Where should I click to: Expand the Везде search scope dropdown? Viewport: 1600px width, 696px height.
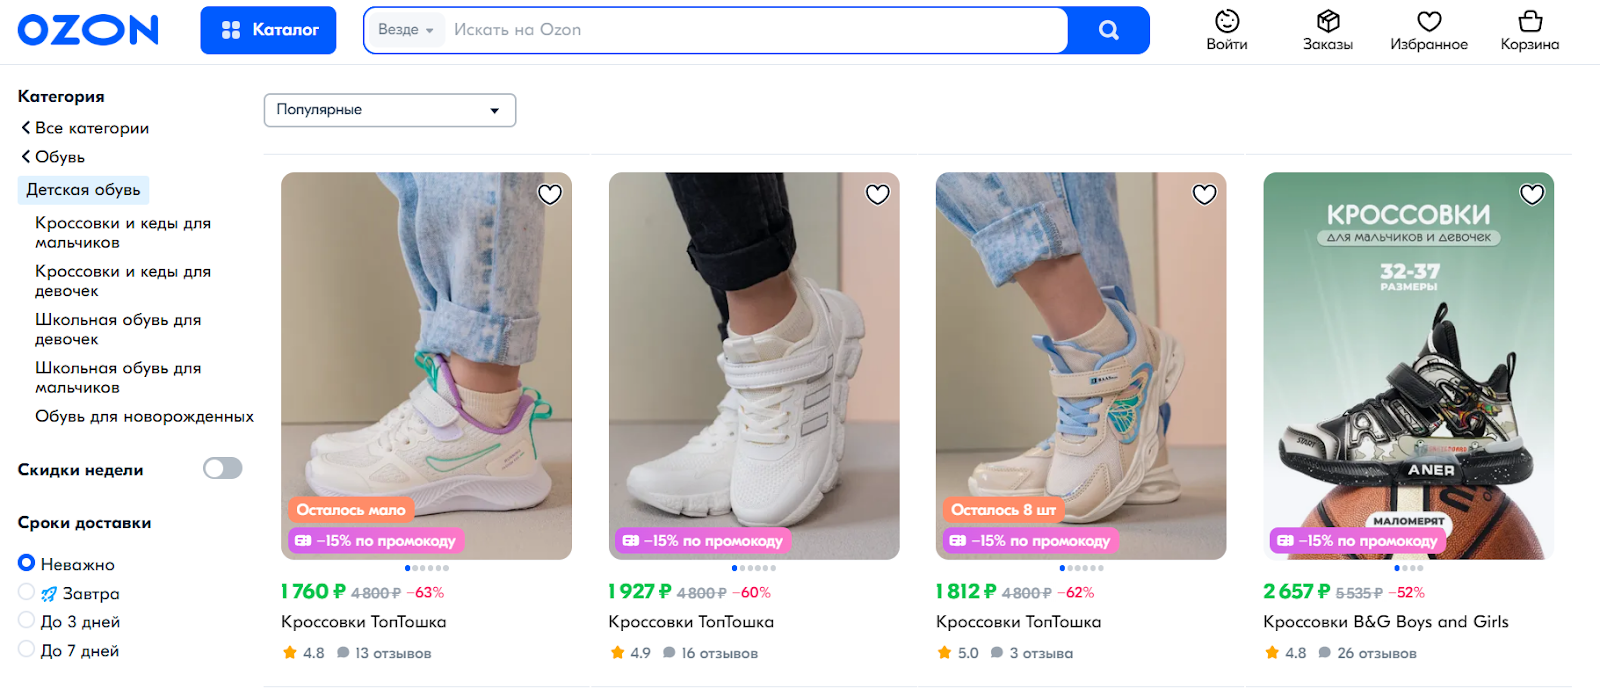tap(405, 30)
